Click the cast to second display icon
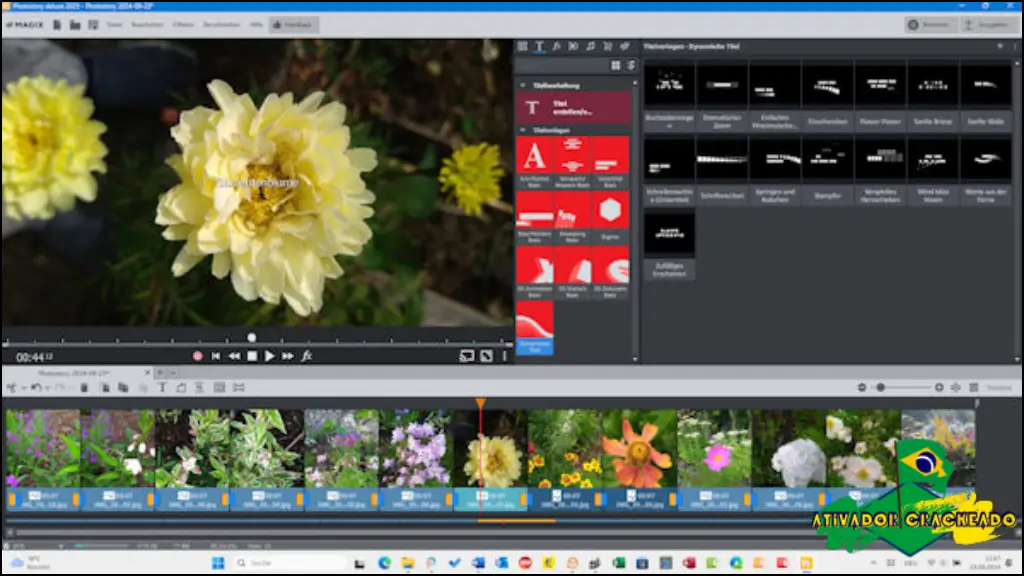Screen dimensions: 1024x576 [467, 356]
